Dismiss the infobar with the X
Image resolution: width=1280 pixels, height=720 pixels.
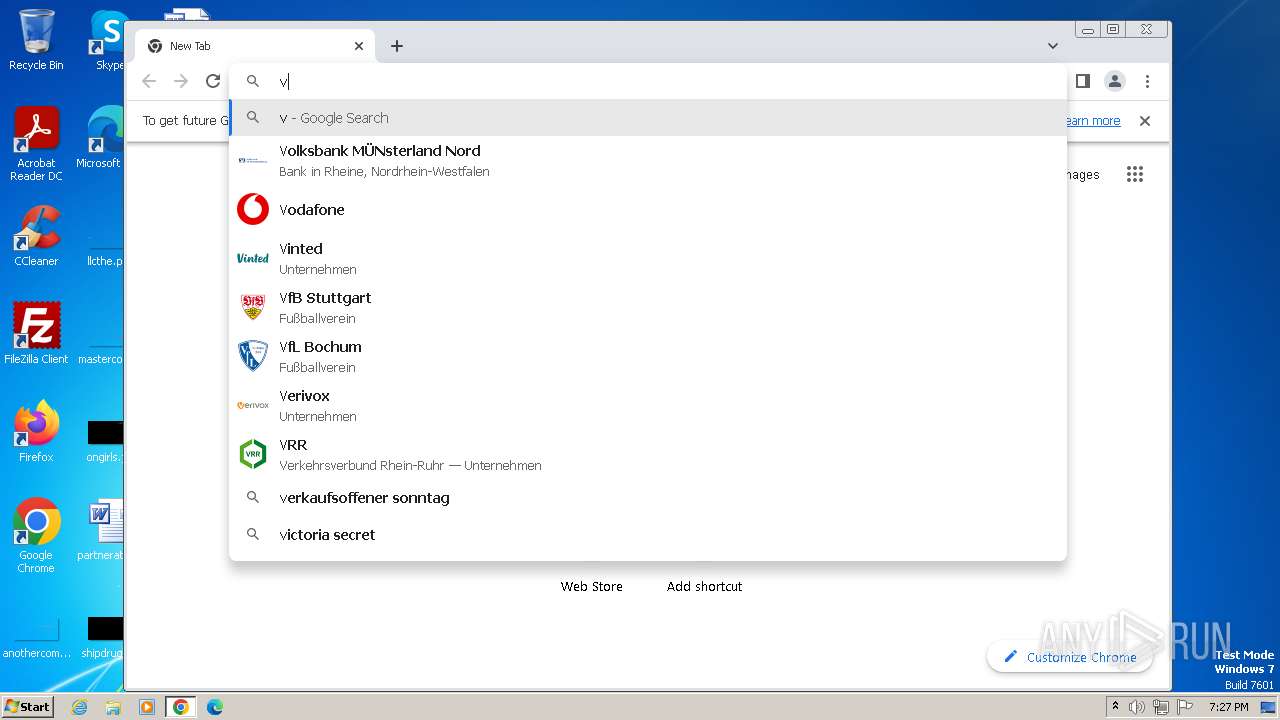1145,121
